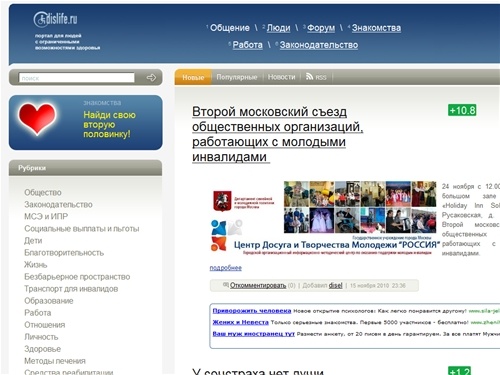Select Общество category
The width and height of the screenshot is (500, 375).
tap(43, 192)
